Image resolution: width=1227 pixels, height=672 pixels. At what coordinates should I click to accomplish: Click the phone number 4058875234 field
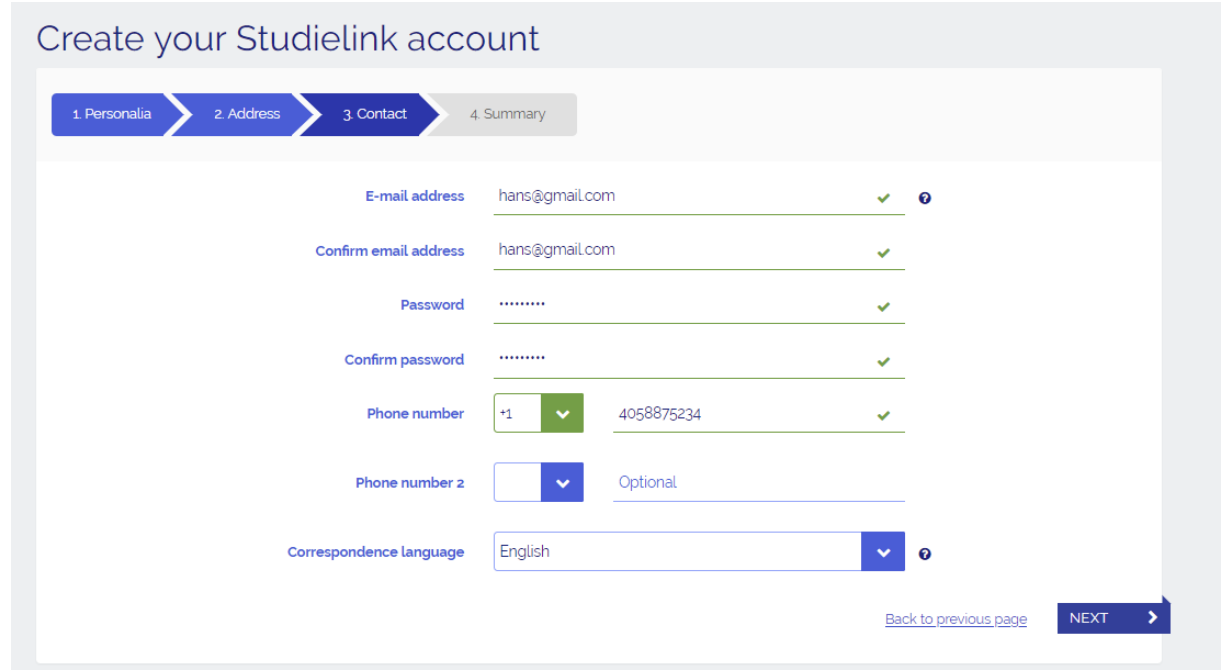740,414
